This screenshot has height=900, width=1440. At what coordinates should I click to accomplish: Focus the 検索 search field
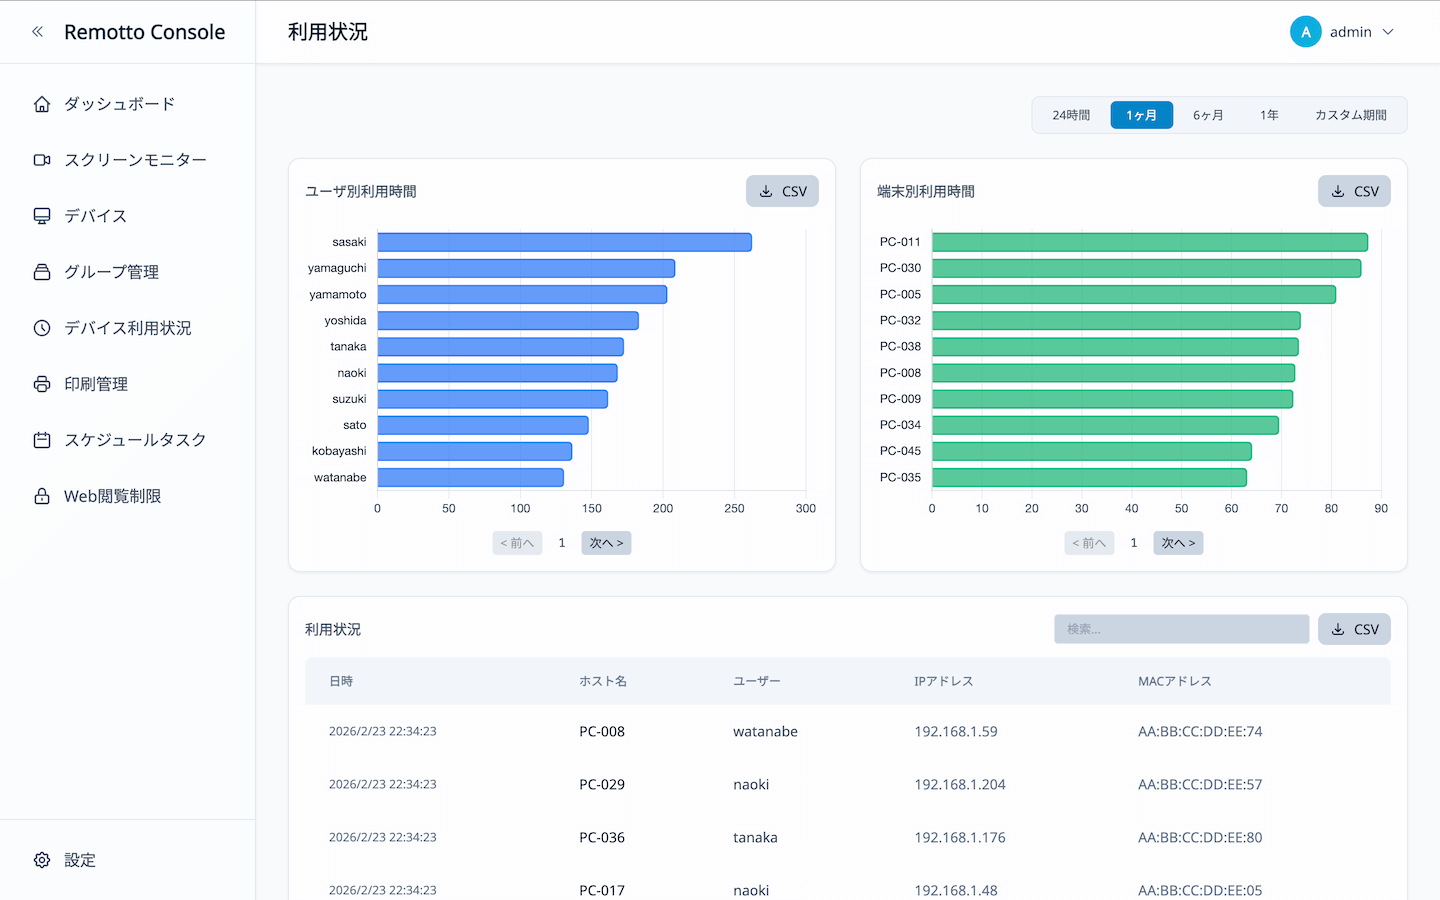click(1181, 629)
